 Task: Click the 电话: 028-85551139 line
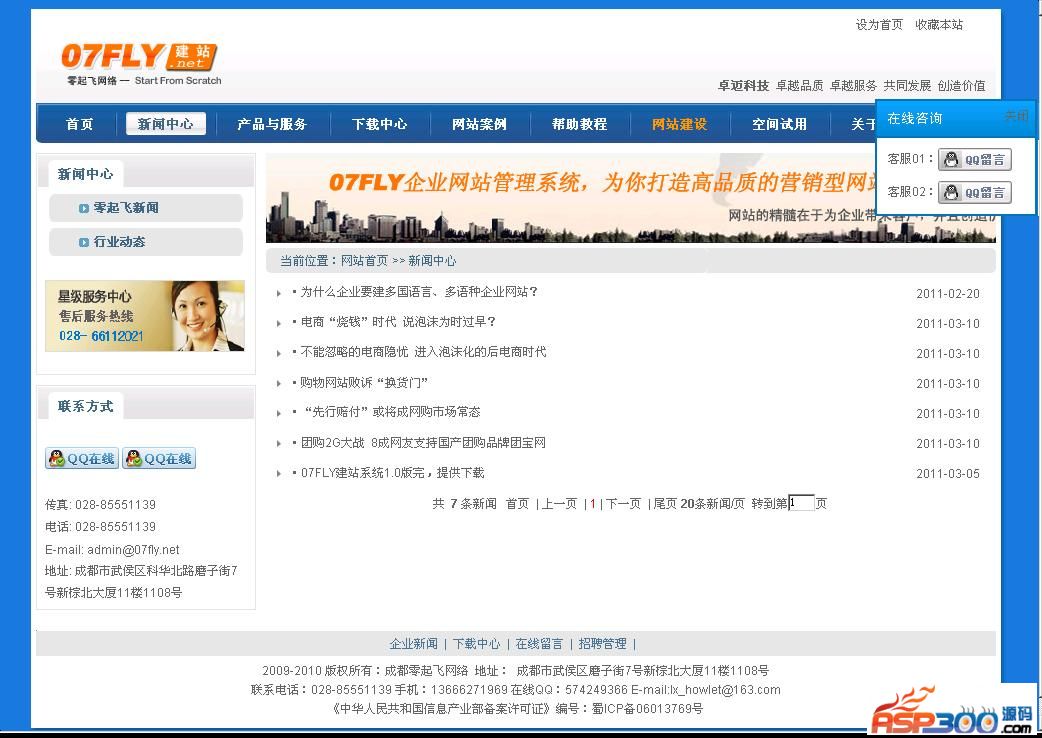coord(100,527)
